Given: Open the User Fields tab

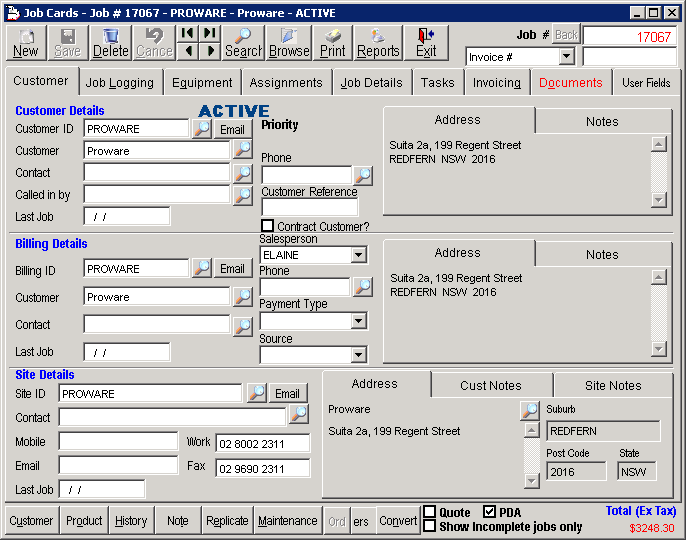Looking at the screenshot, I should [x=646, y=83].
